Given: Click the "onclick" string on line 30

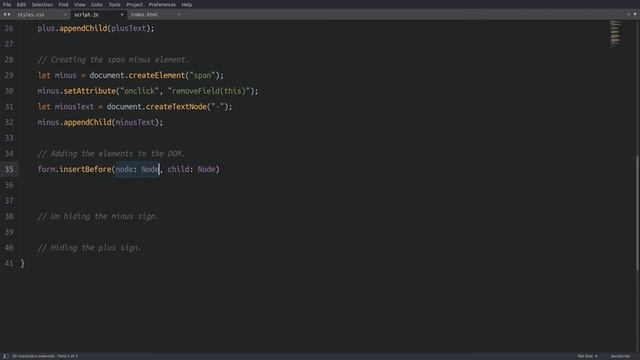Looking at the screenshot, I should coord(140,91).
